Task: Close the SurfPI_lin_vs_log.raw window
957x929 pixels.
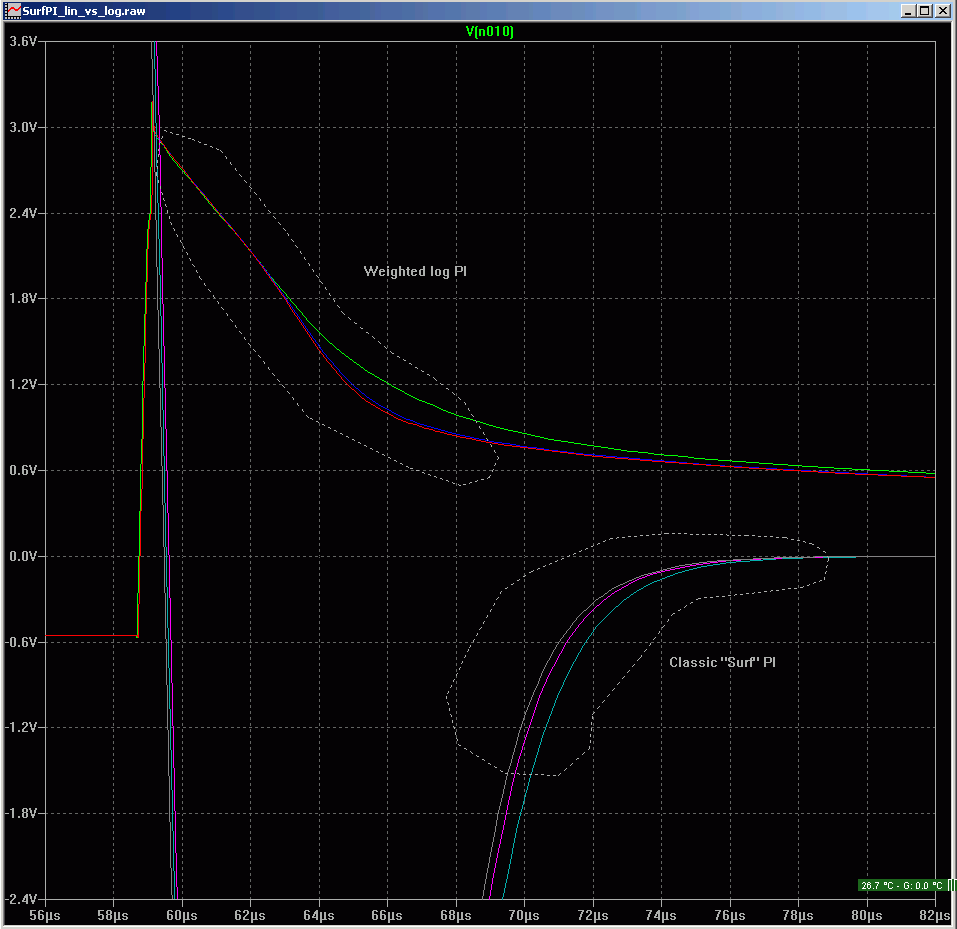Action: tap(943, 11)
